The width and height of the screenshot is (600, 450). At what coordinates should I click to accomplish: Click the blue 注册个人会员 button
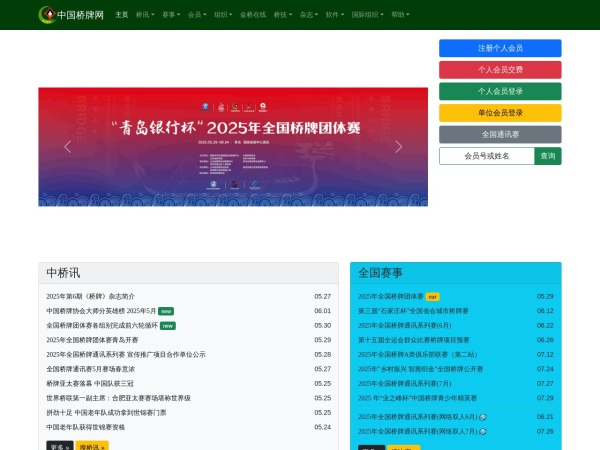pos(500,48)
